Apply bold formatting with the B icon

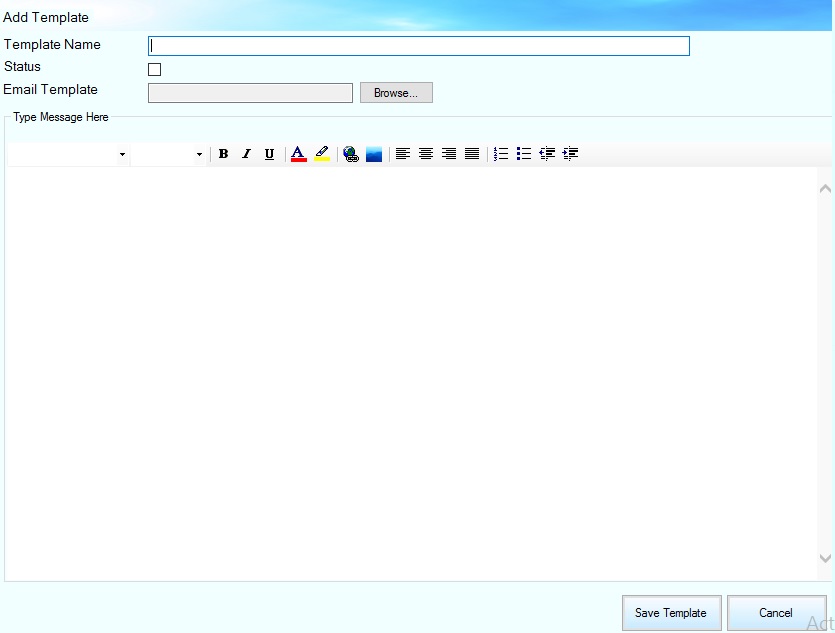coord(224,154)
